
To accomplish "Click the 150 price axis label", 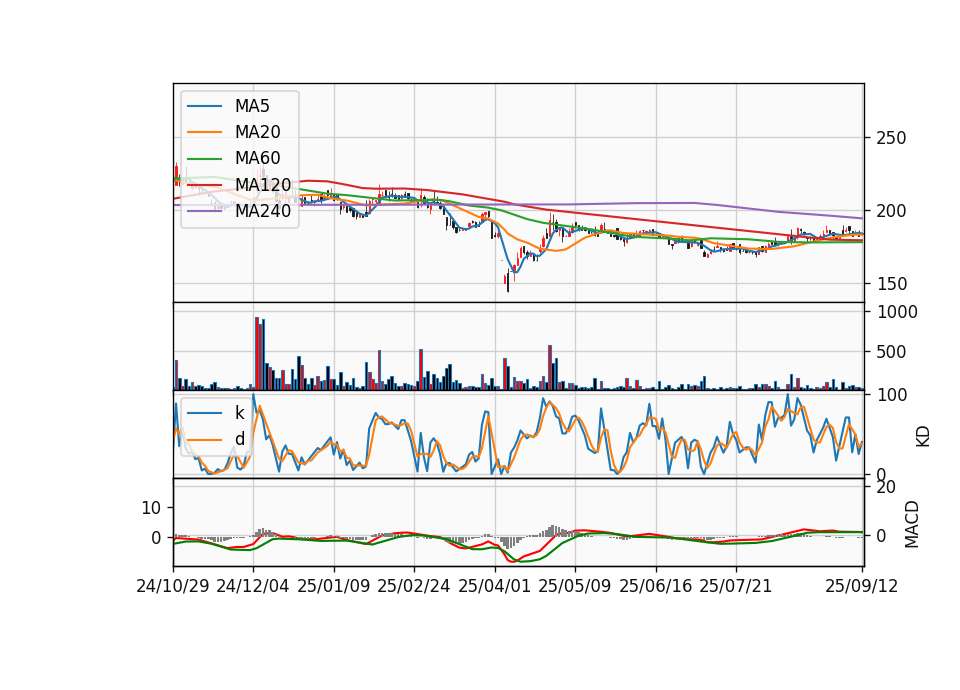I will point(891,284).
